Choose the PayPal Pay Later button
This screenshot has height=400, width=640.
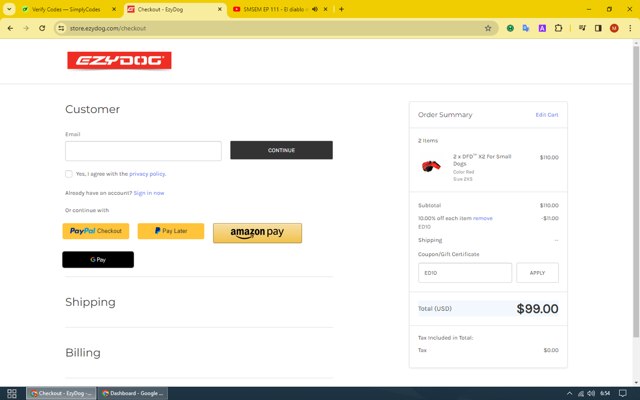pyautogui.click(x=171, y=231)
